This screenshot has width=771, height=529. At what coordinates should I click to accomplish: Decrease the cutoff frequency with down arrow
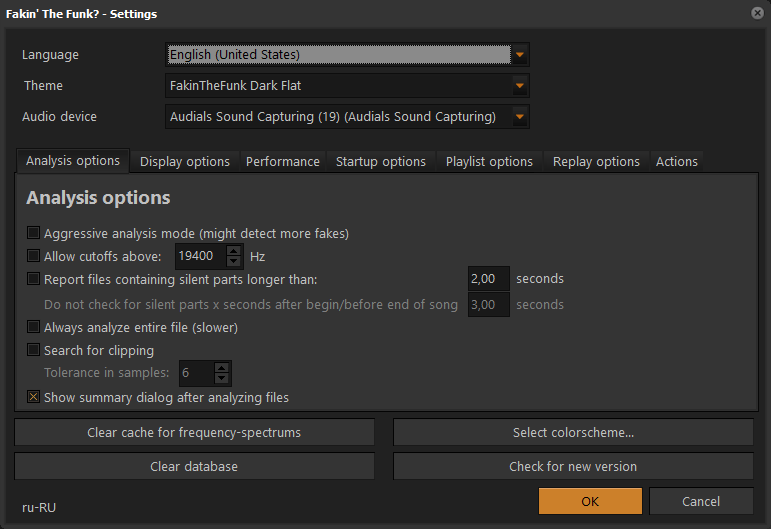tap(234, 262)
